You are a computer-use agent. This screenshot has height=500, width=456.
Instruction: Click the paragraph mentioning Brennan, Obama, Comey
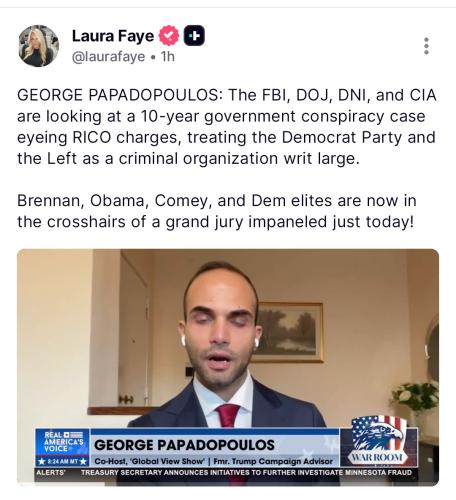coord(217,211)
